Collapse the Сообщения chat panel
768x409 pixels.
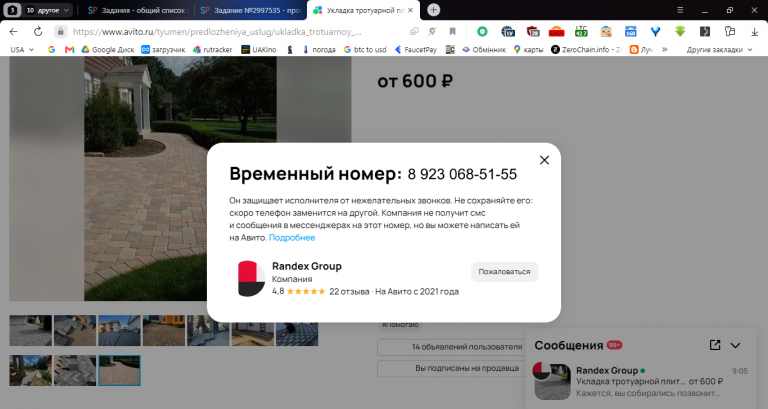pos(735,345)
